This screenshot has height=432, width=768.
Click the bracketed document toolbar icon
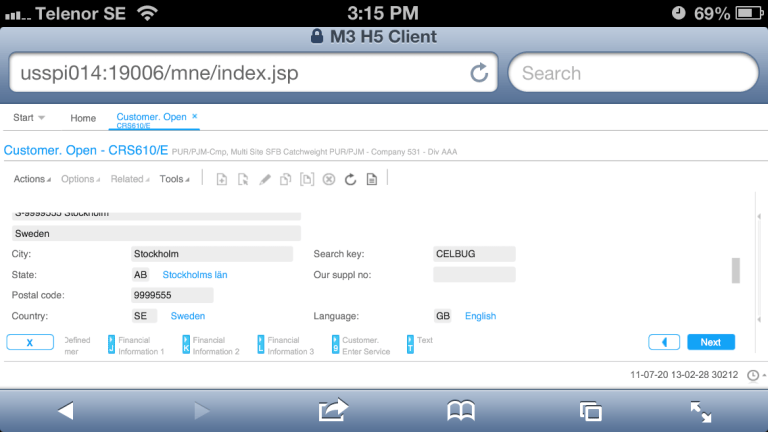click(x=307, y=179)
